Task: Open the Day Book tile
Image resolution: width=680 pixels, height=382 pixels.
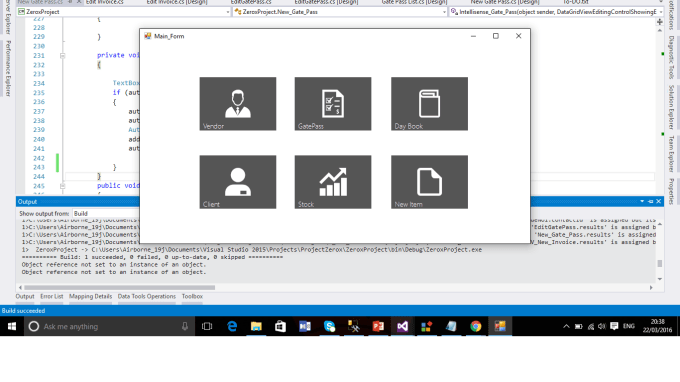Action: point(429,104)
